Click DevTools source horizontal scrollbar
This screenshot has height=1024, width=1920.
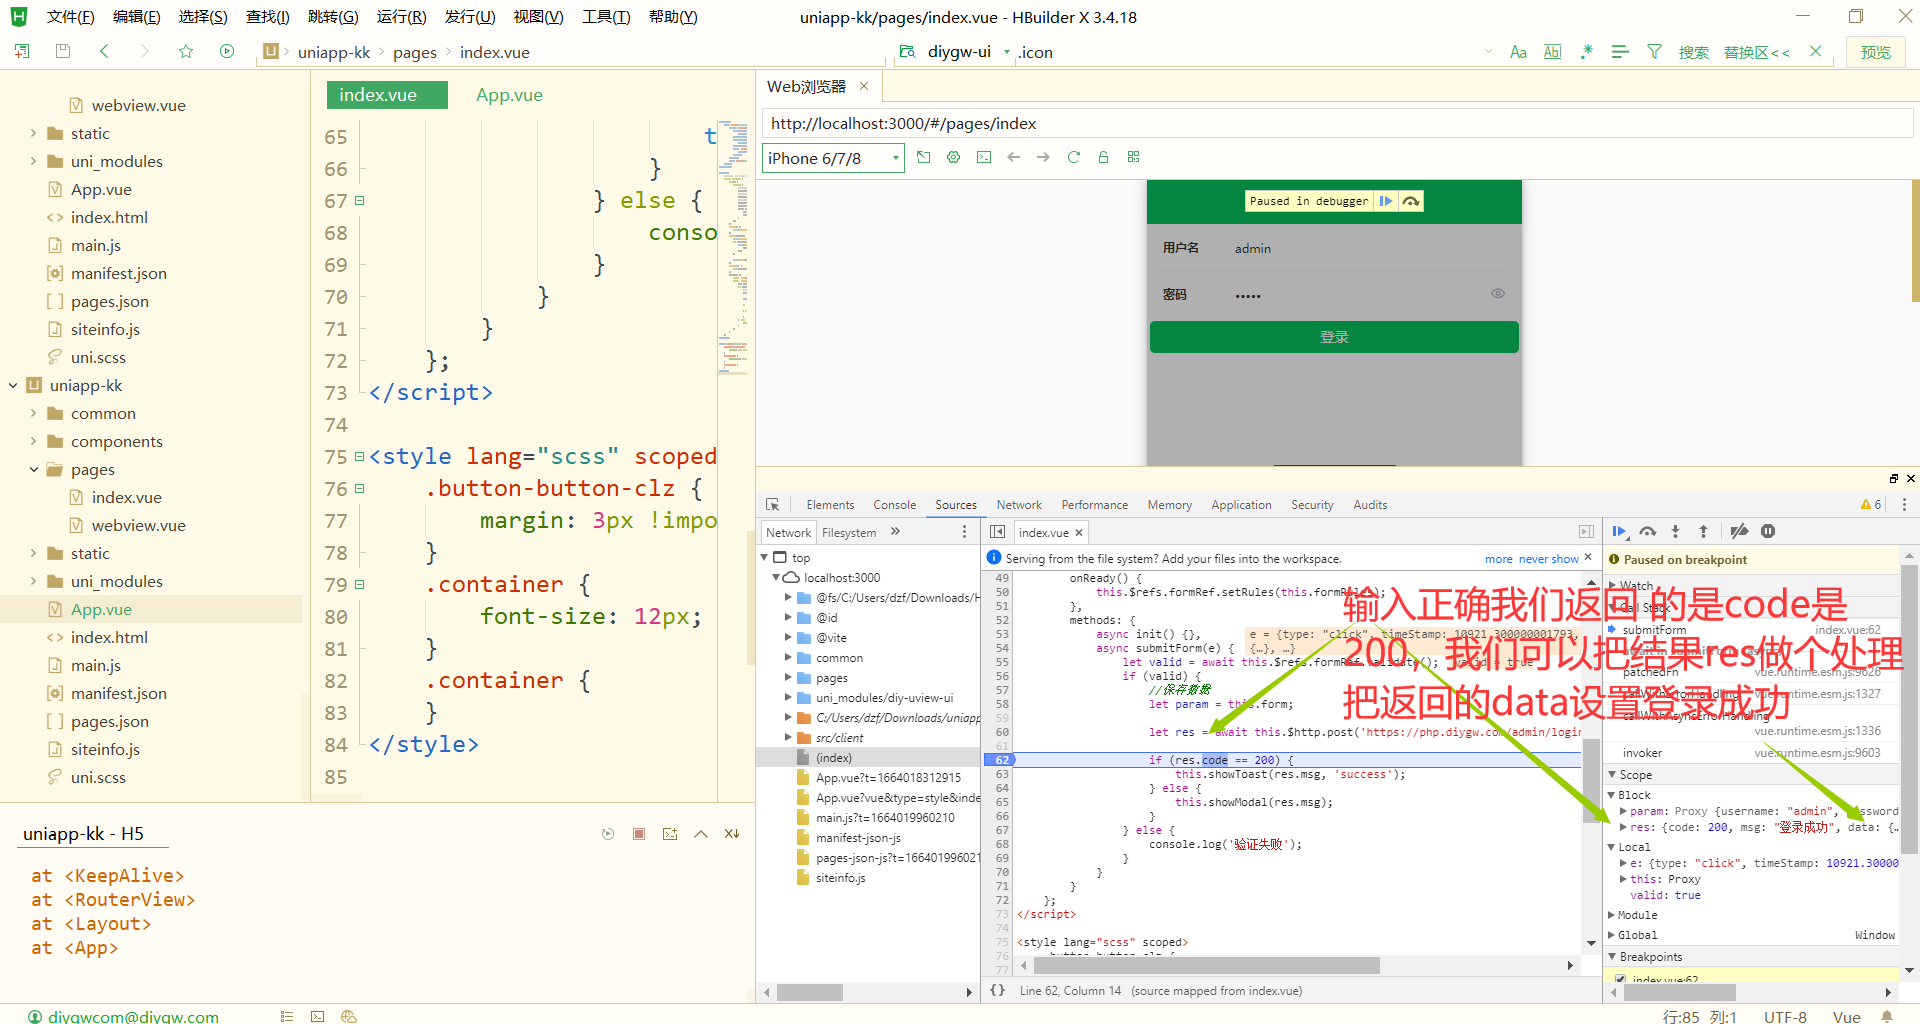(1206, 965)
